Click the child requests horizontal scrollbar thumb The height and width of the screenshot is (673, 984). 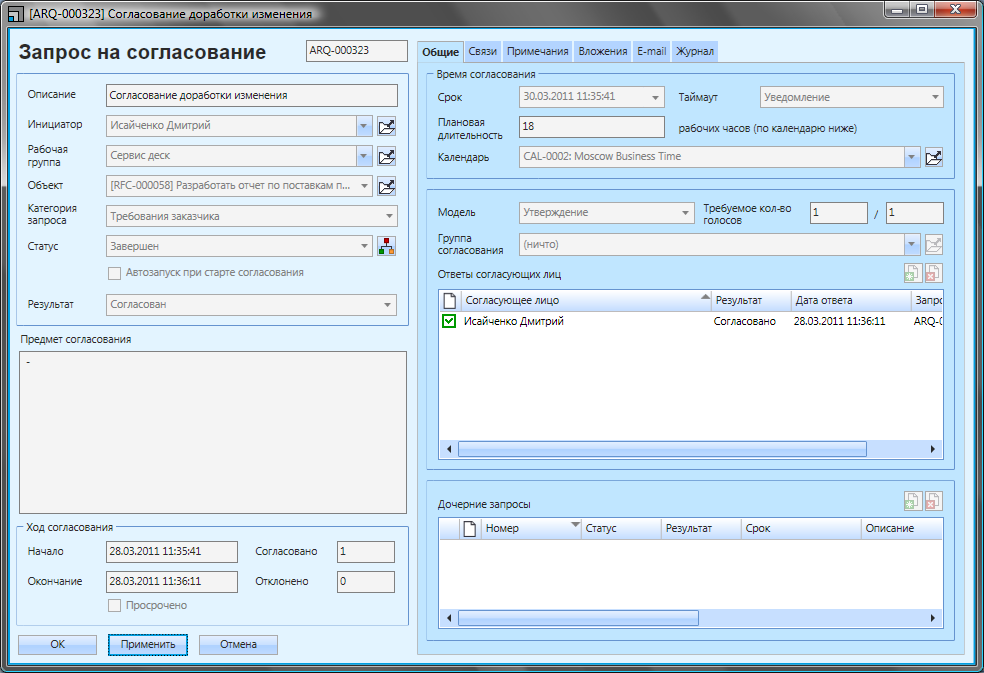pyautogui.click(x=578, y=618)
